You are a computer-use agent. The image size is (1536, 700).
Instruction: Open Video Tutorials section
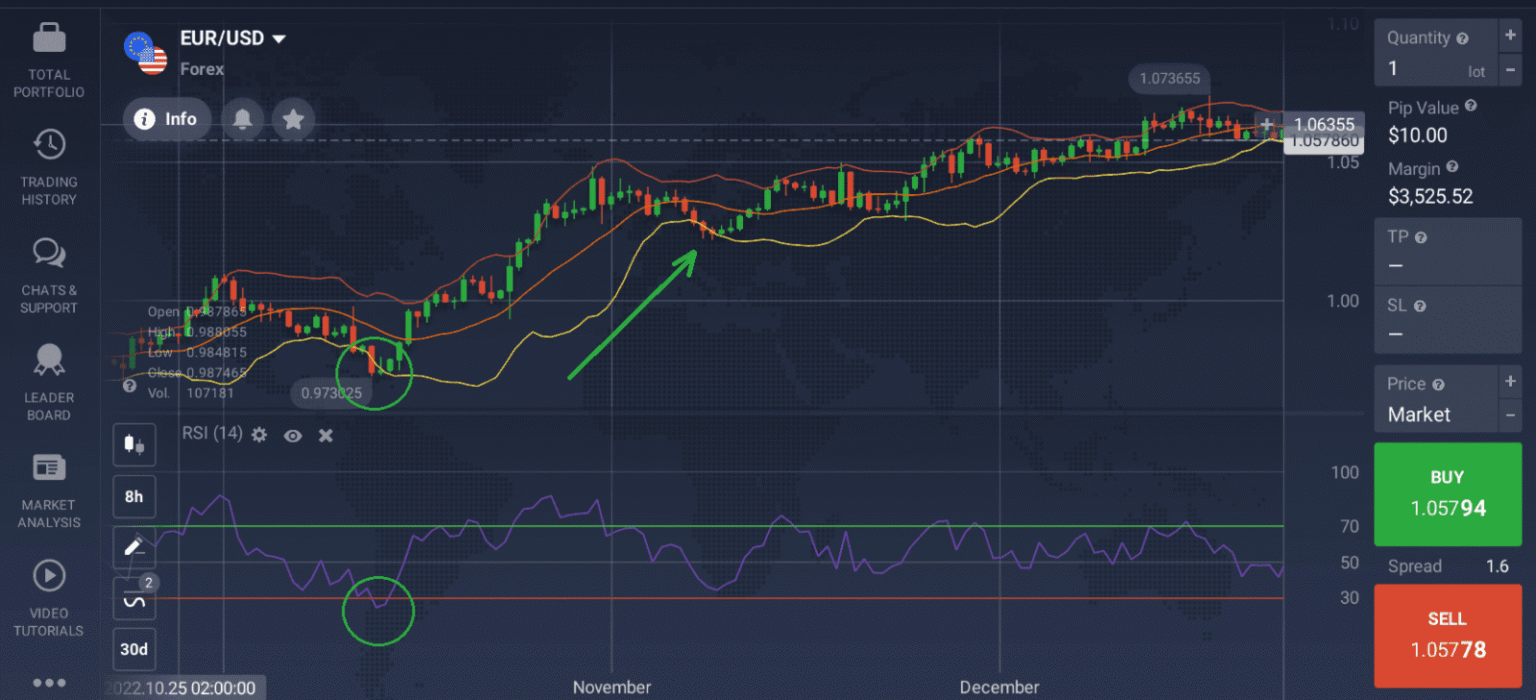pos(49,598)
